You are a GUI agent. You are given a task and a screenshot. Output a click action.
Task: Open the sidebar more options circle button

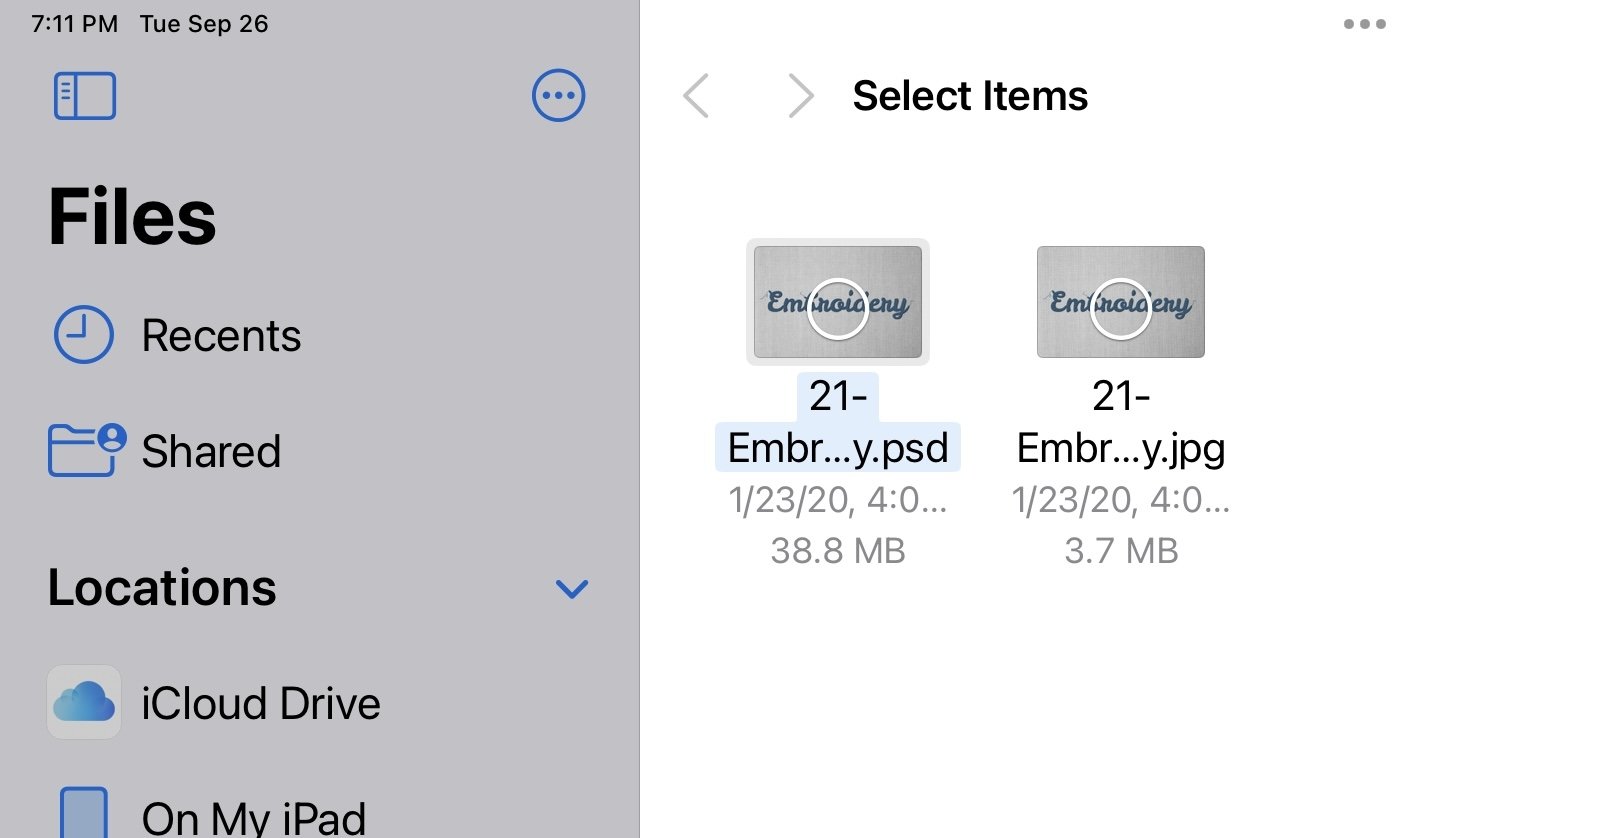558,96
